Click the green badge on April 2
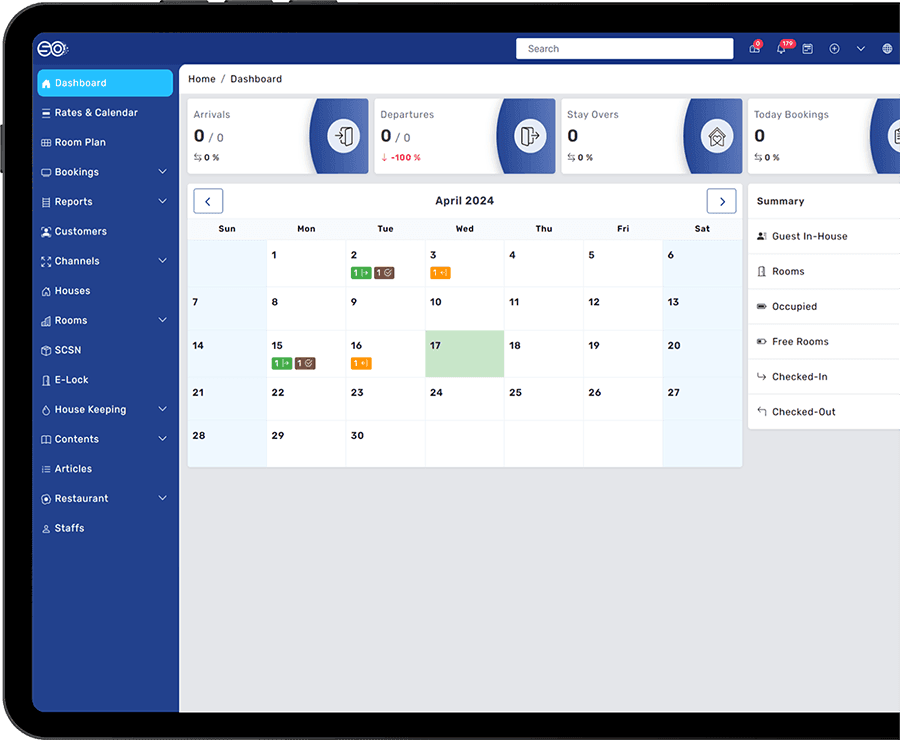 point(361,273)
